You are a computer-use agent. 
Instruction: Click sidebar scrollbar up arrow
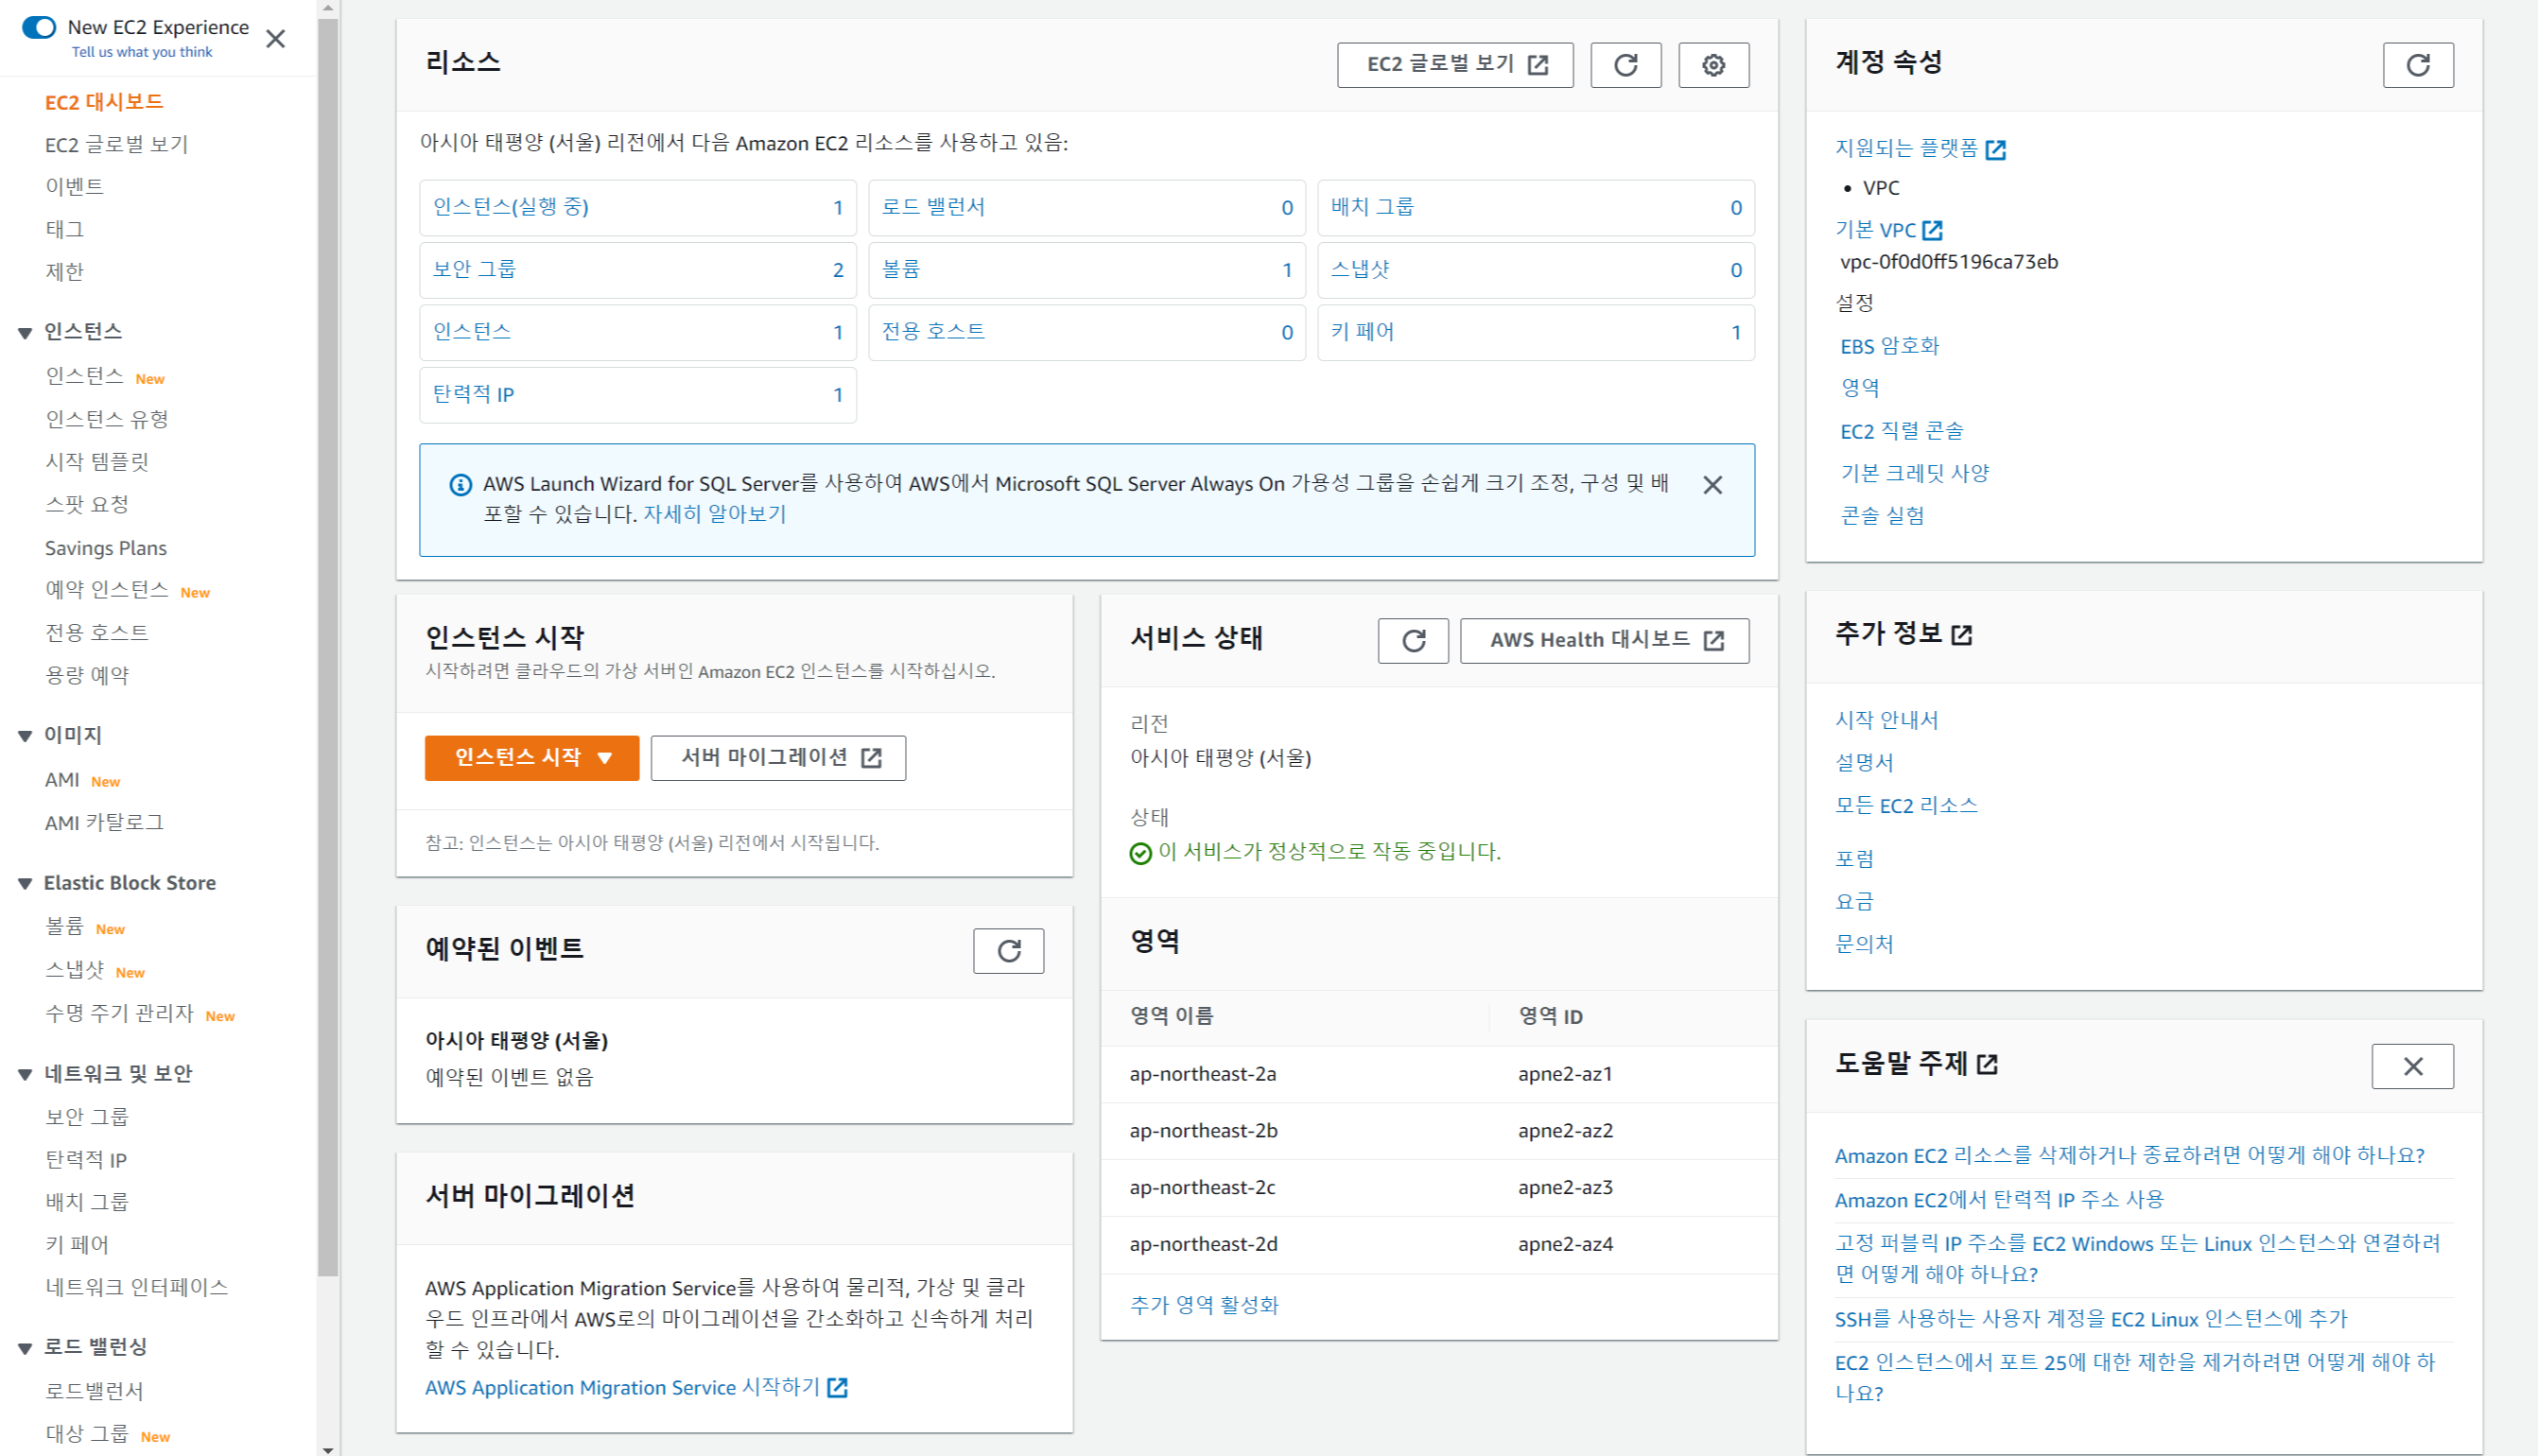(x=328, y=7)
